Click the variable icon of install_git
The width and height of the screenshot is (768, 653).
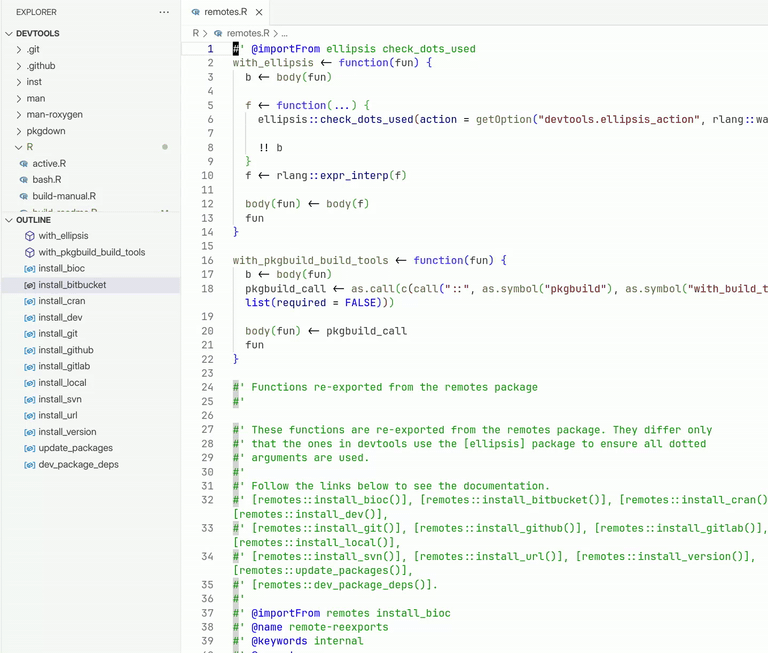(x=30, y=334)
